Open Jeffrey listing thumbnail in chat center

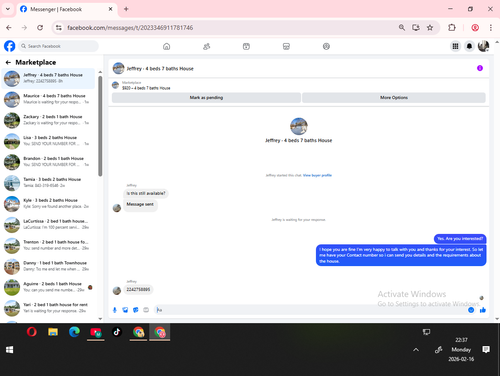click(x=299, y=126)
